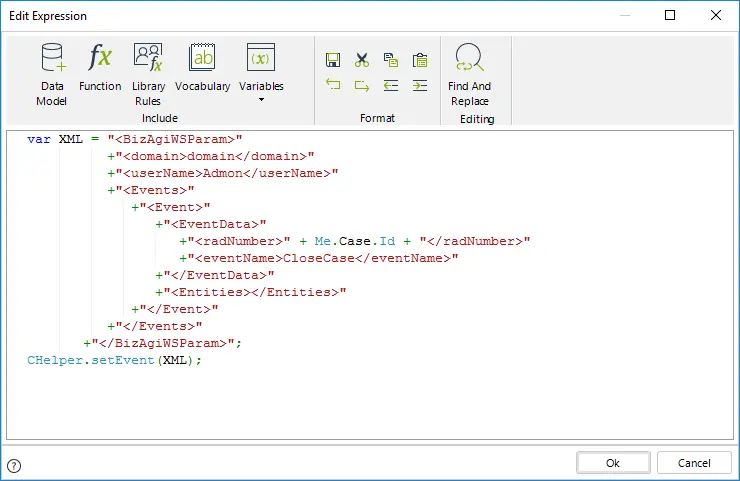Click the Redo arrow icon

[x=362, y=85]
